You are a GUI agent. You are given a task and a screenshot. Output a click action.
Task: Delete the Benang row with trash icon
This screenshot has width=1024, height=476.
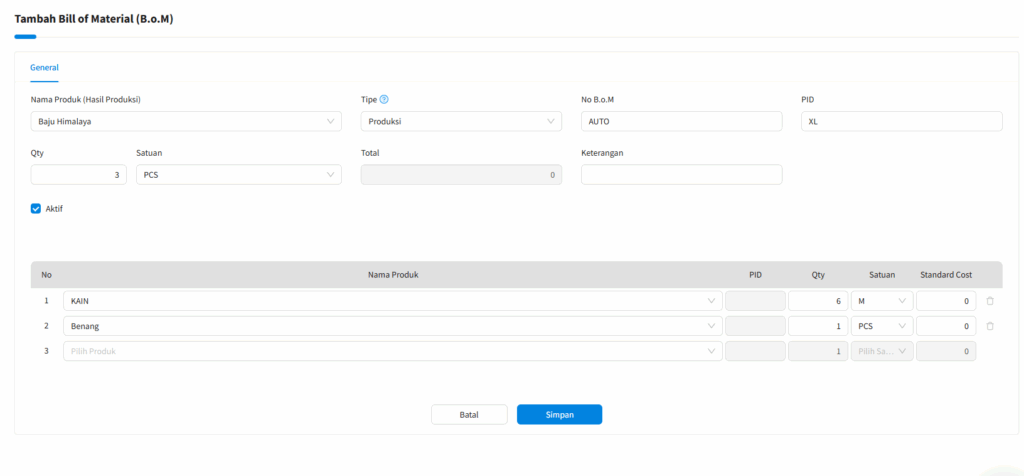990,326
